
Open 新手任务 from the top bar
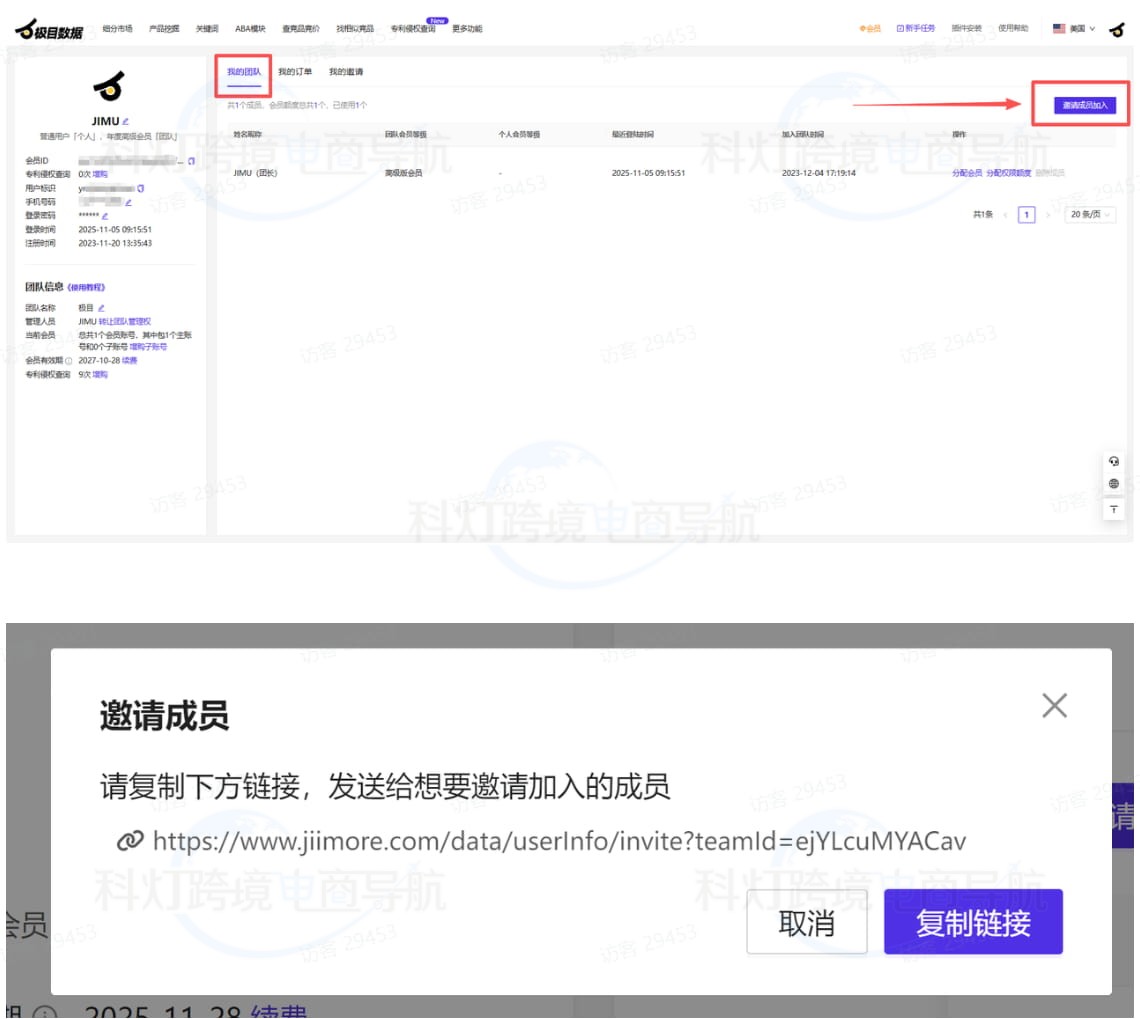[920, 29]
